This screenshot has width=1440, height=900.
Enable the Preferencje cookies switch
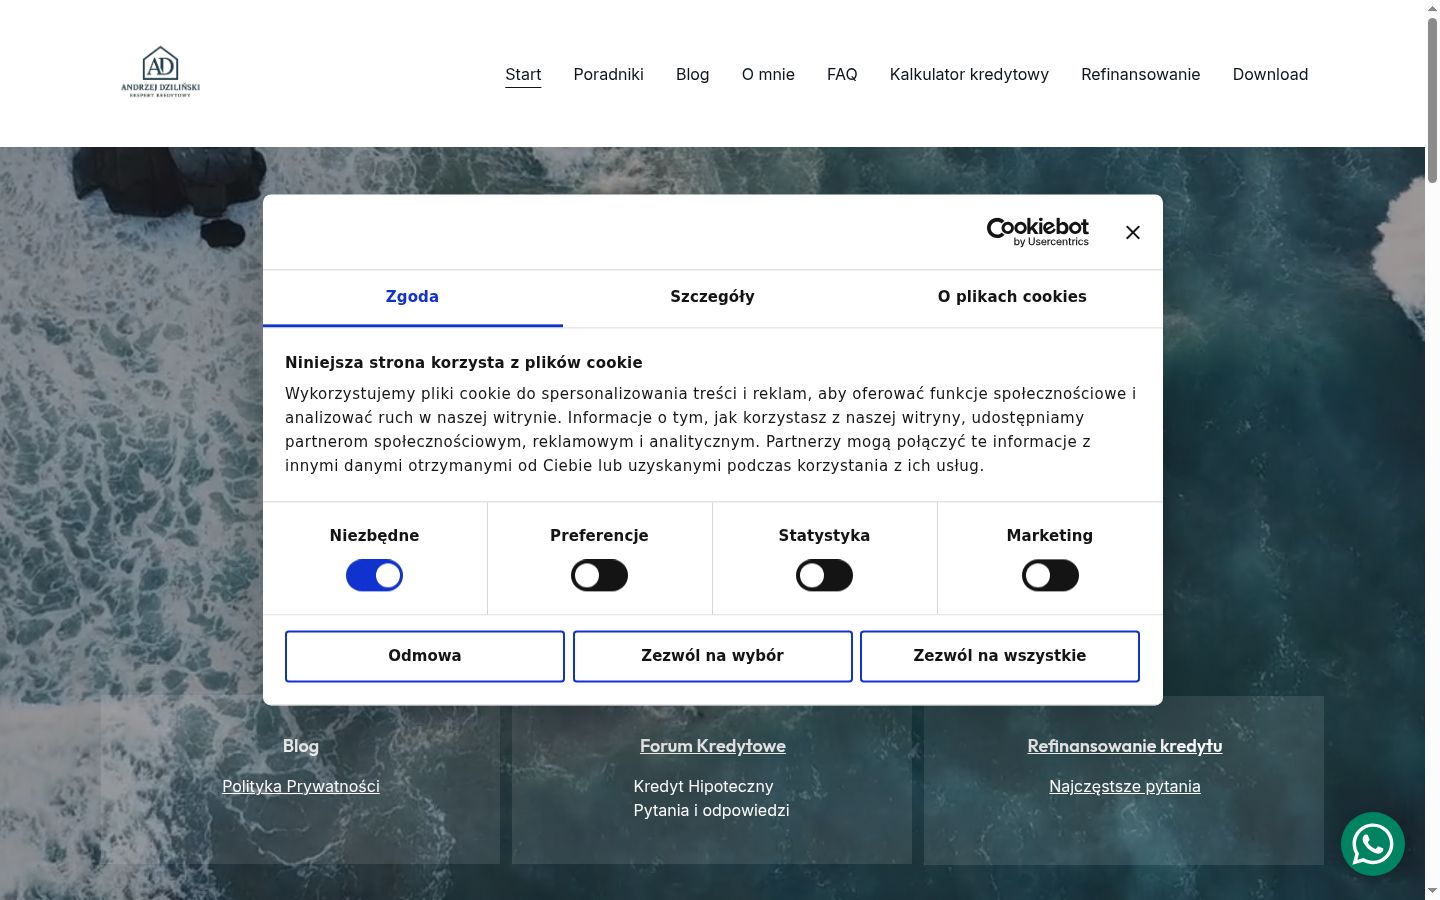[x=599, y=576]
